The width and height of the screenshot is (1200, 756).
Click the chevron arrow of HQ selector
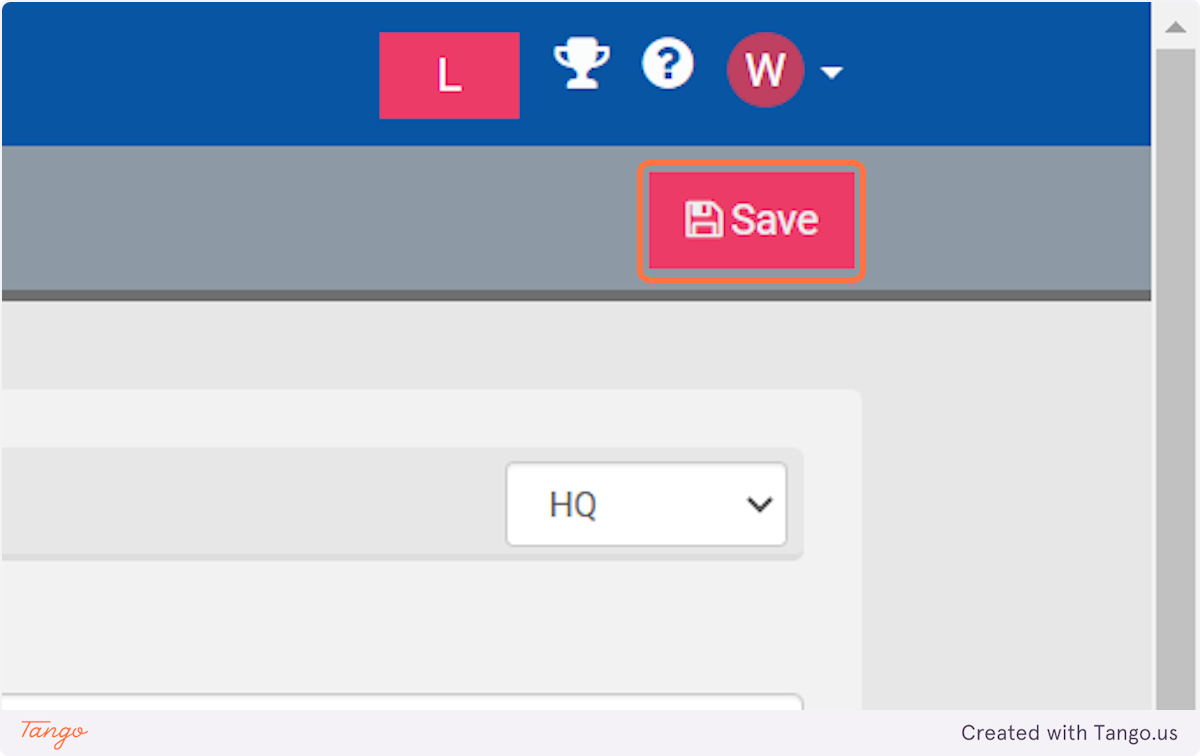click(x=760, y=505)
